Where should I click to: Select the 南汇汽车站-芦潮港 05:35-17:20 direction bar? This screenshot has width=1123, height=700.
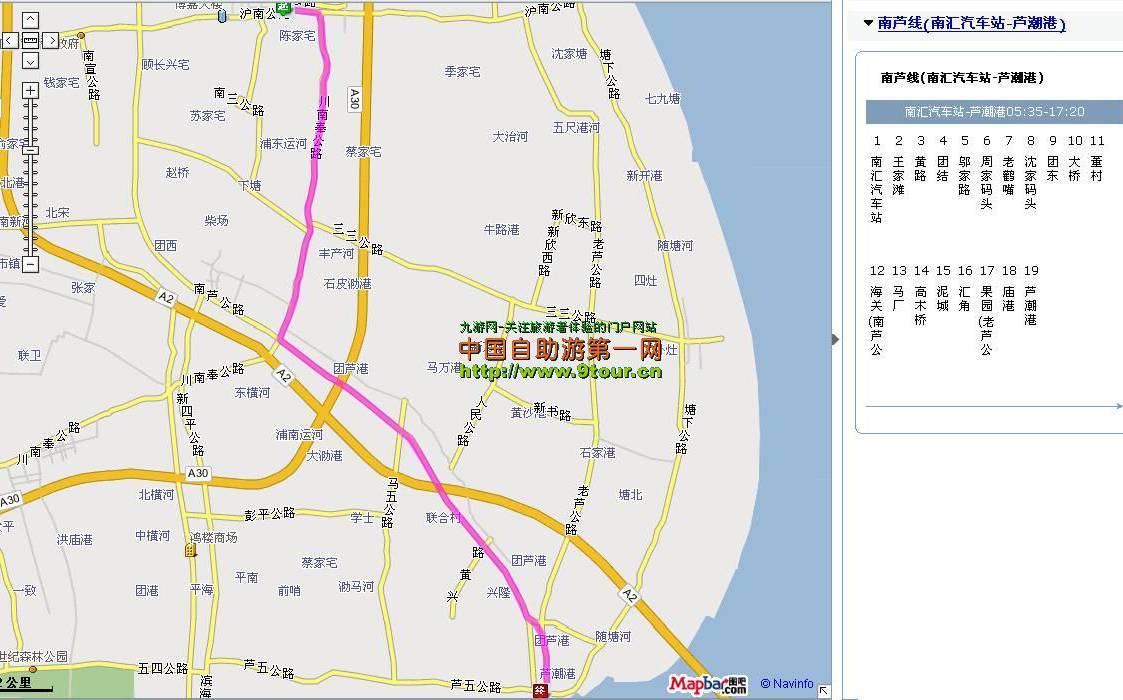994,112
